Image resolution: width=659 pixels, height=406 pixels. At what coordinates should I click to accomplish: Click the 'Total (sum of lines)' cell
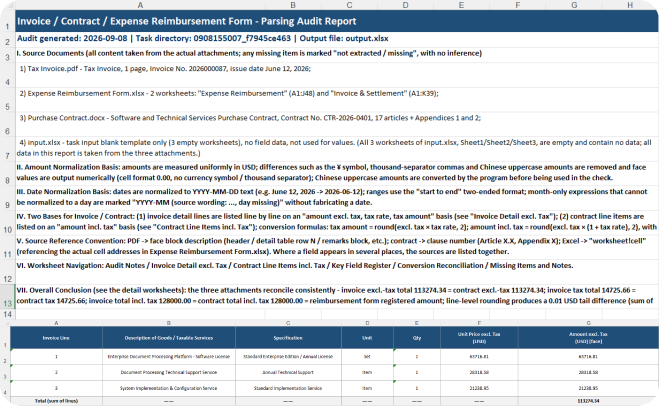pyautogui.click(x=56, y=401)
